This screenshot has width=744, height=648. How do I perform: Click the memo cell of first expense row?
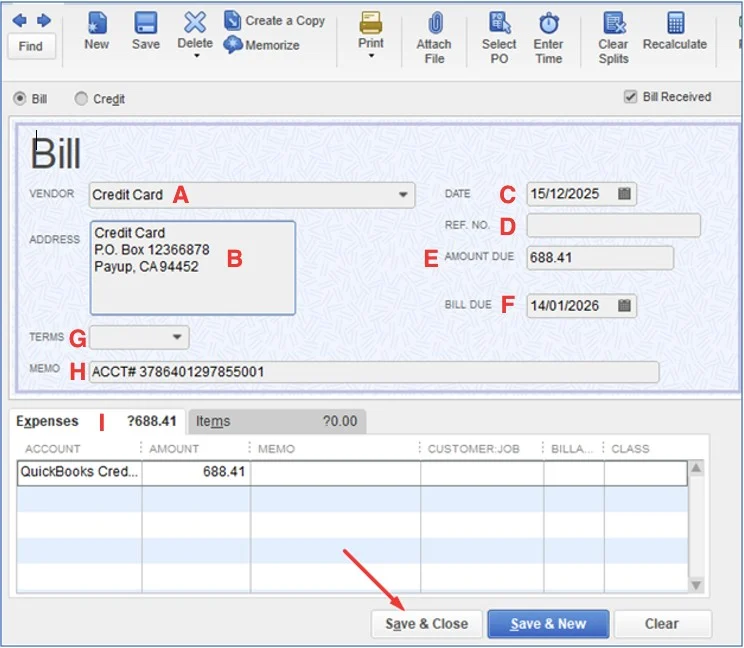tap(335, 472)
